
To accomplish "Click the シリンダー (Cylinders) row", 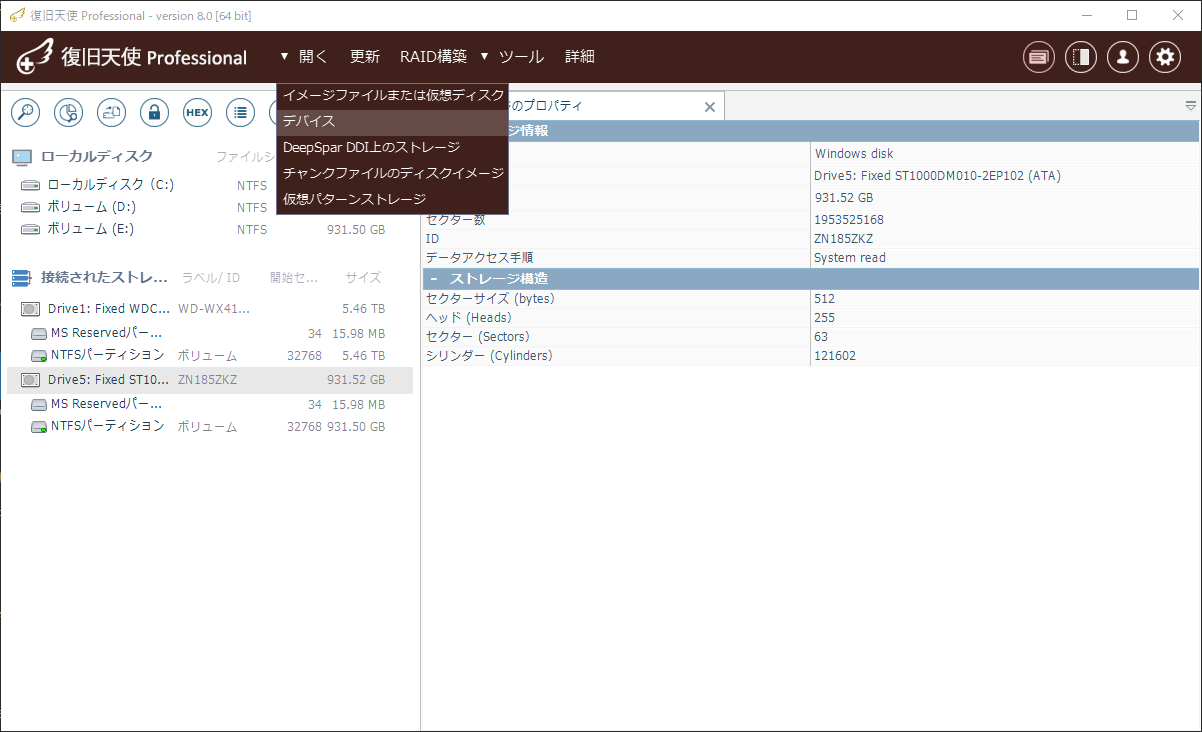I will coord(810,355).
